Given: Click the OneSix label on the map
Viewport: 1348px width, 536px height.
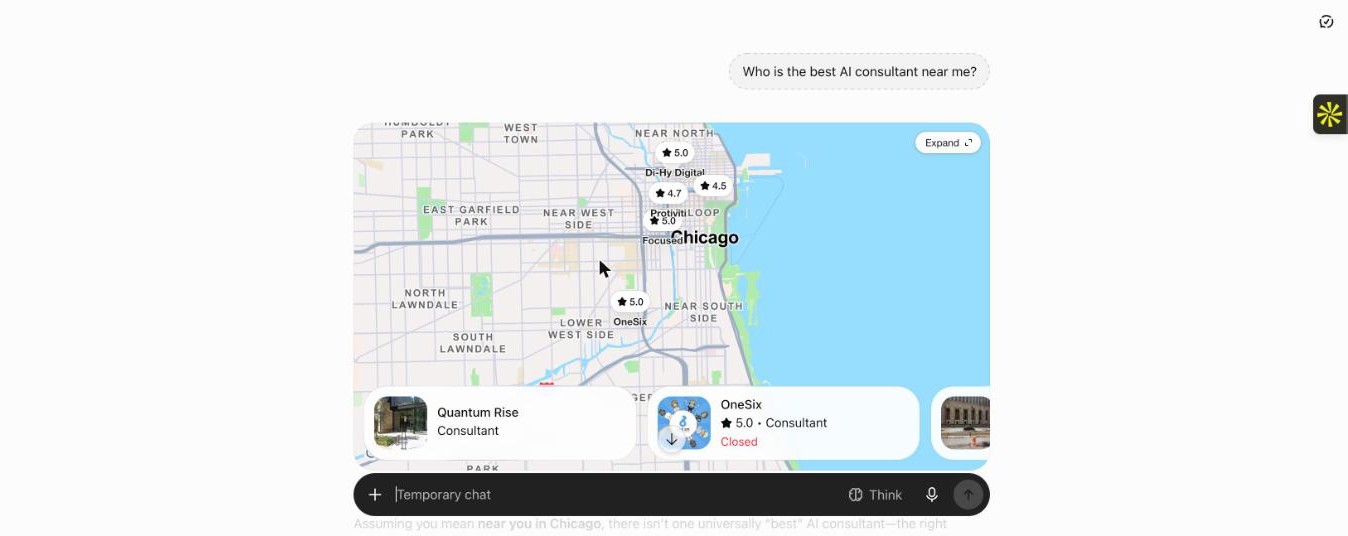Looking at the screenshot, I should pyautogui.click(x=630, y=322).
